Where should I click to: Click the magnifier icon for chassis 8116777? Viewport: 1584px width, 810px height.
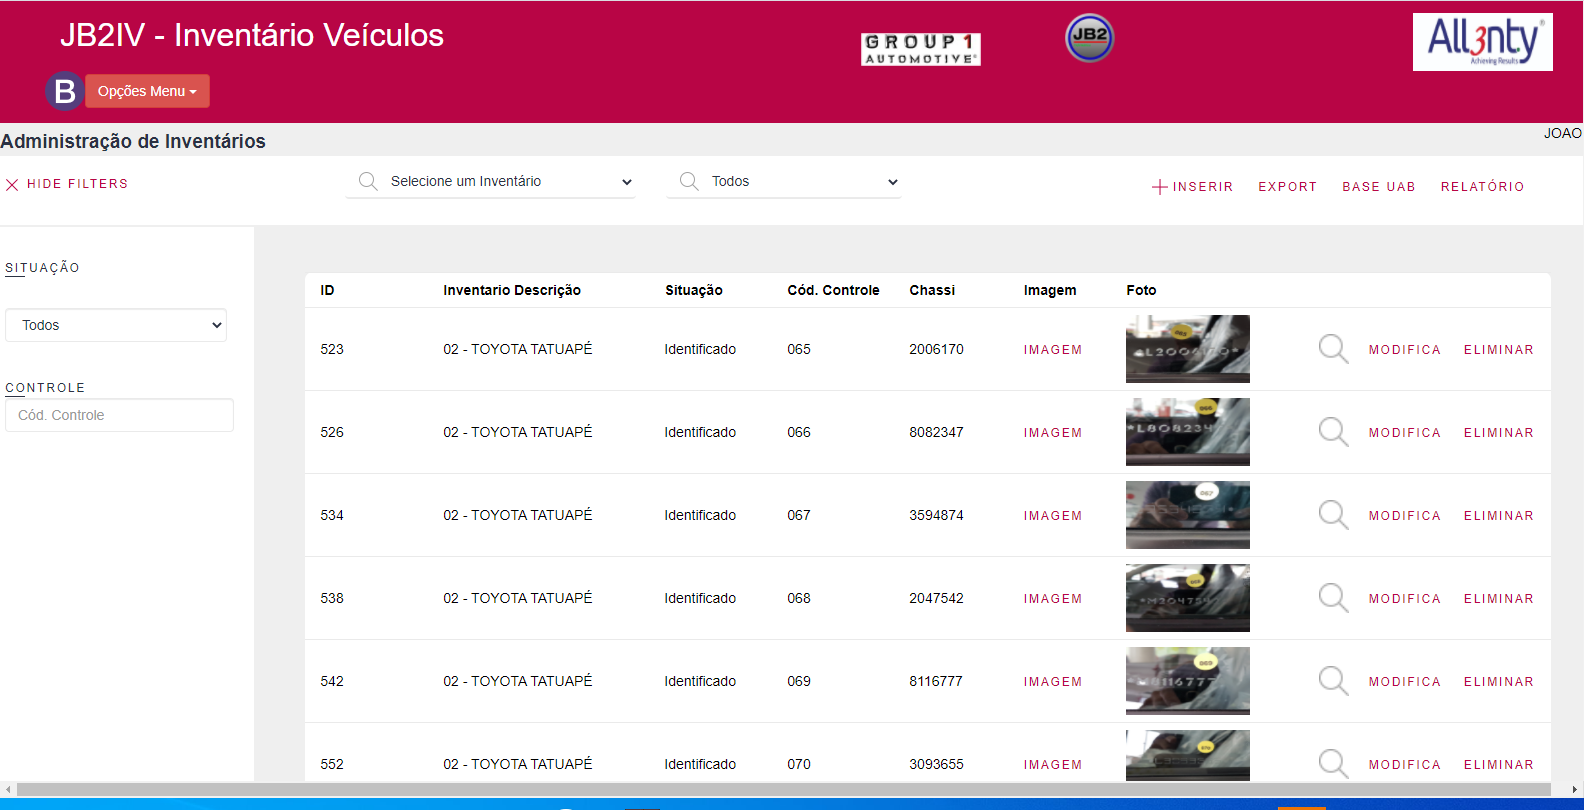[1333, 681]
